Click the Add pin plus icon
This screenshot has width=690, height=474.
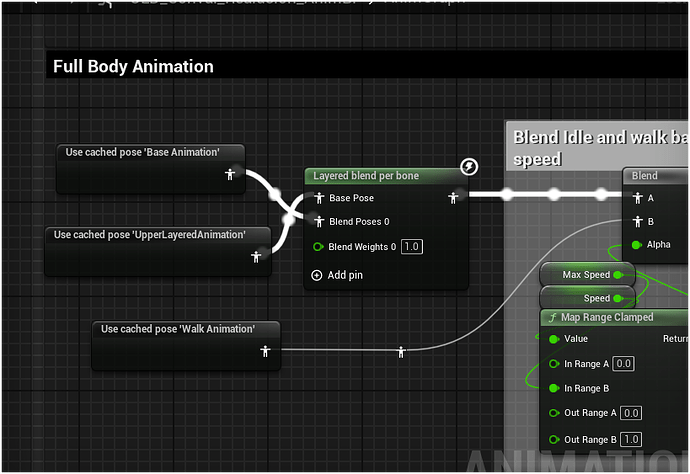tap(316, 275)
